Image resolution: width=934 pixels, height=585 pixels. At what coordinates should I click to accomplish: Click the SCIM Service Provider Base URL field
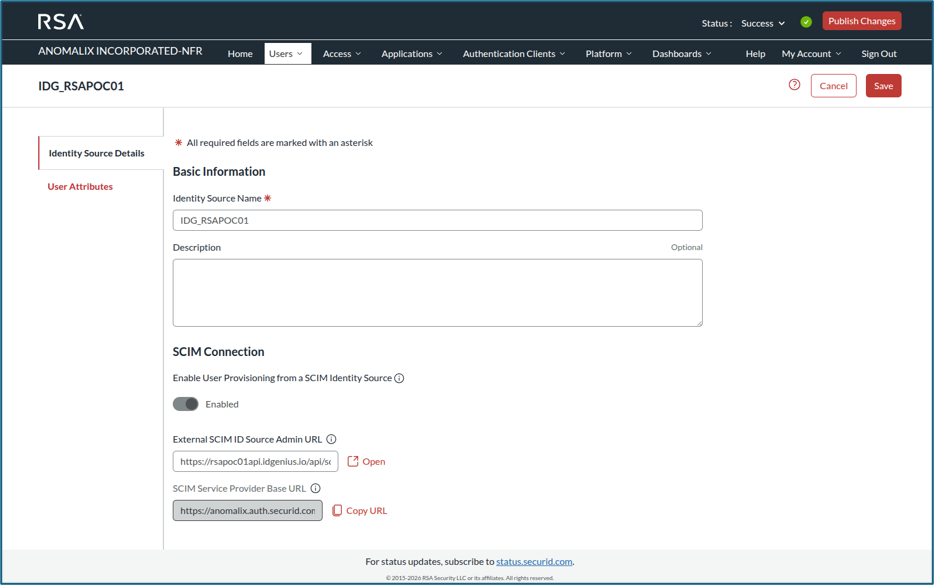click(248, 511)
